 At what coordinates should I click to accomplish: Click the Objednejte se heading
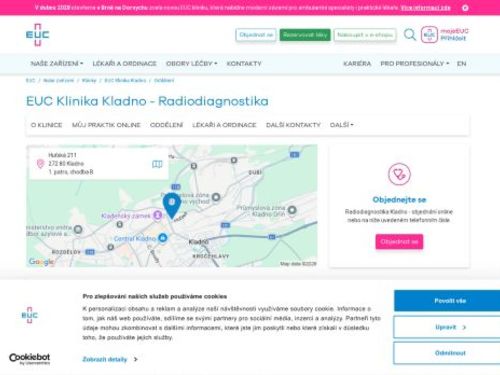click(x=399, y=200)
